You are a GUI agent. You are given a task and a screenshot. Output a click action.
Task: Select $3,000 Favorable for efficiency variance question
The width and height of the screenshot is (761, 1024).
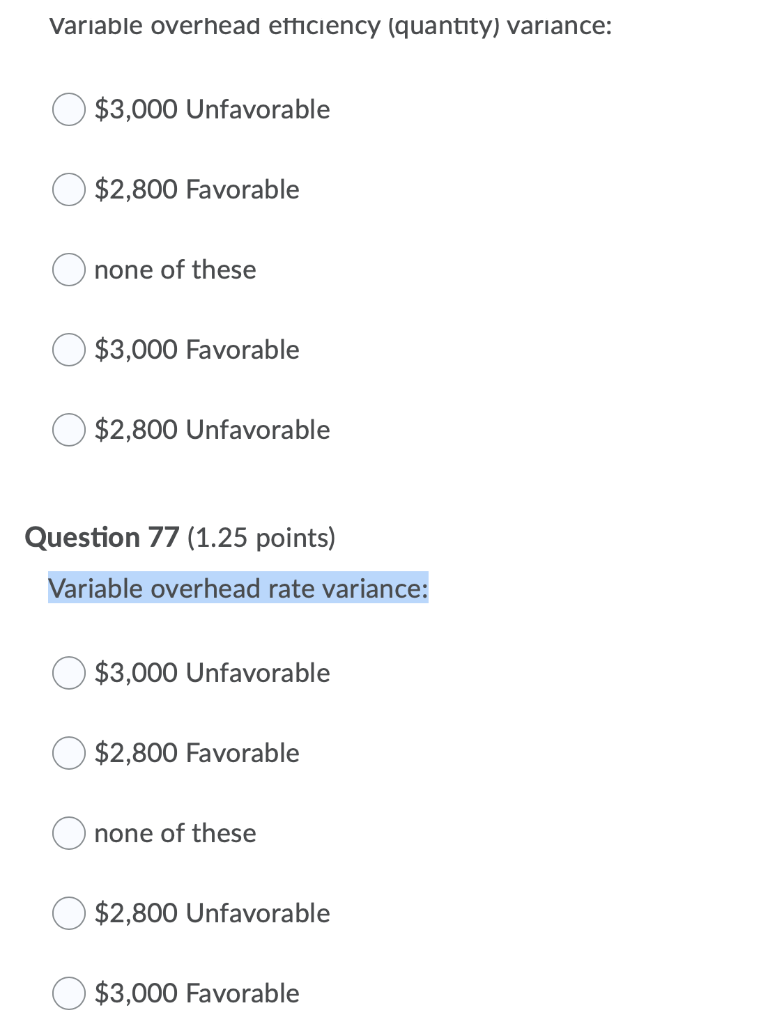click(68, 349)
